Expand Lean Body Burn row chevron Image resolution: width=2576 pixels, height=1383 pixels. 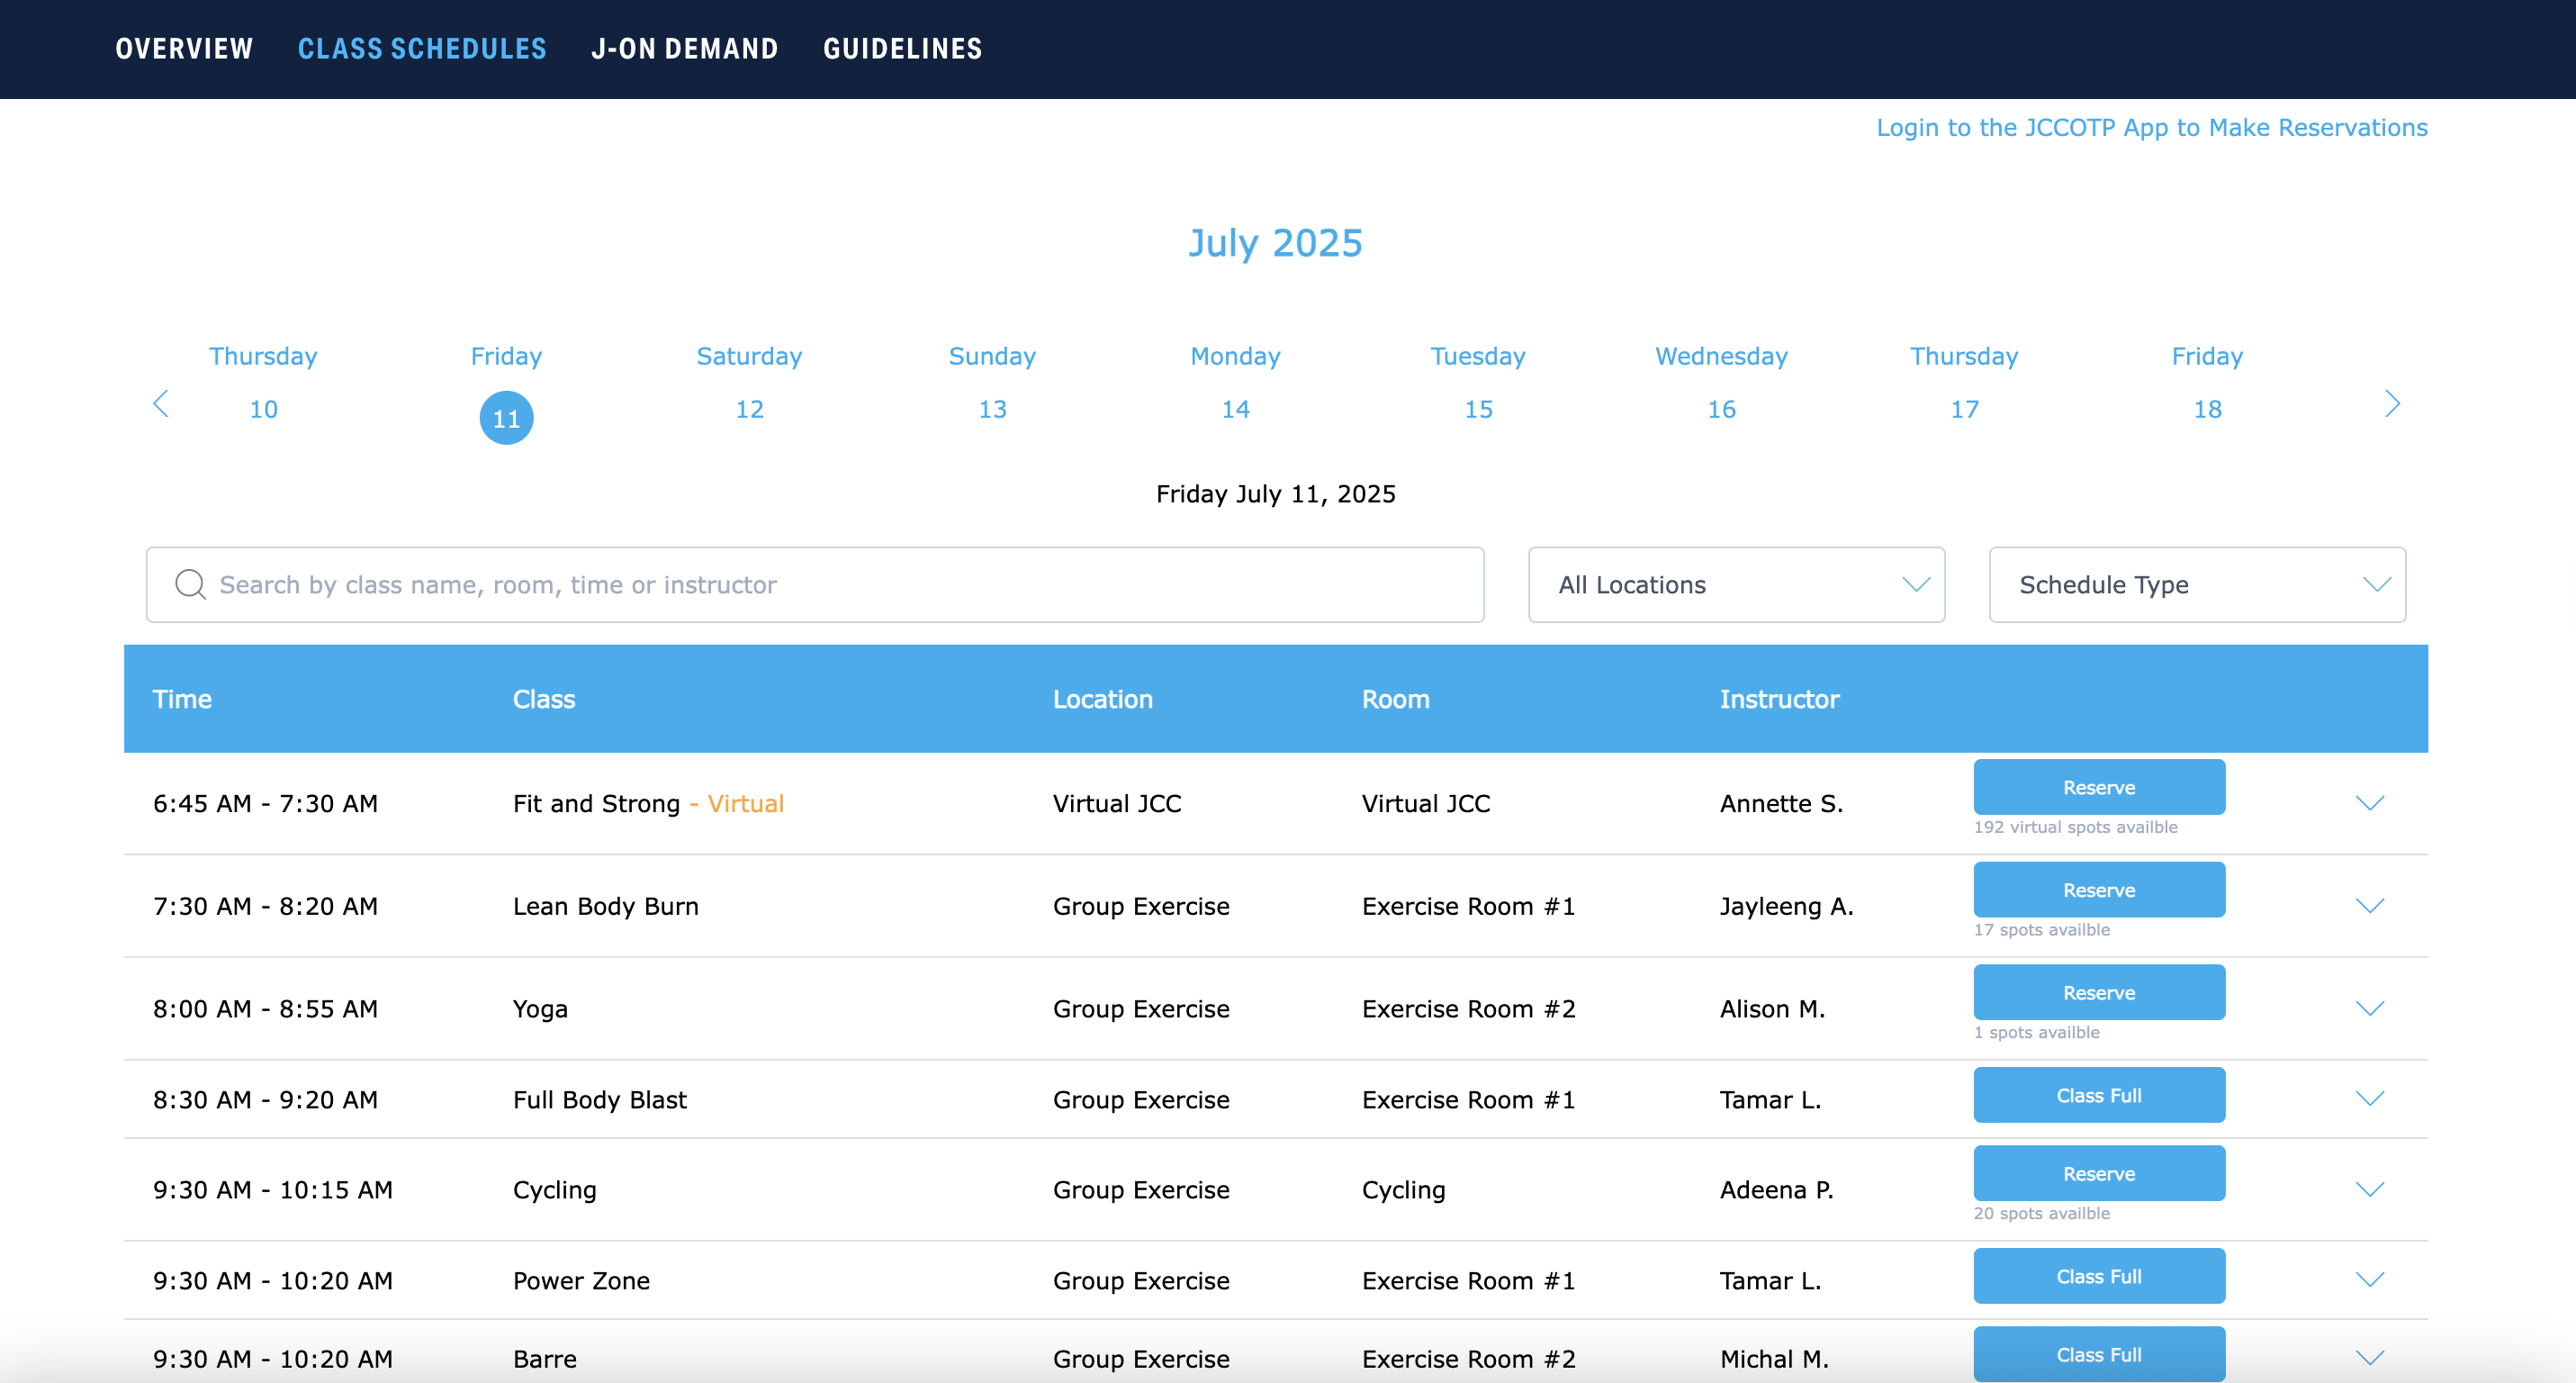tap(2369, 905)
